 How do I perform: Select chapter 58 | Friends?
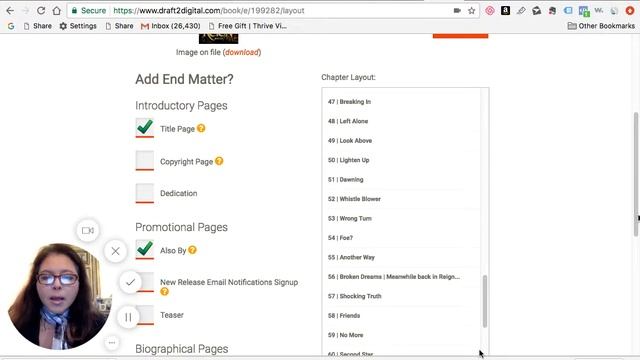tap(344, 316)
